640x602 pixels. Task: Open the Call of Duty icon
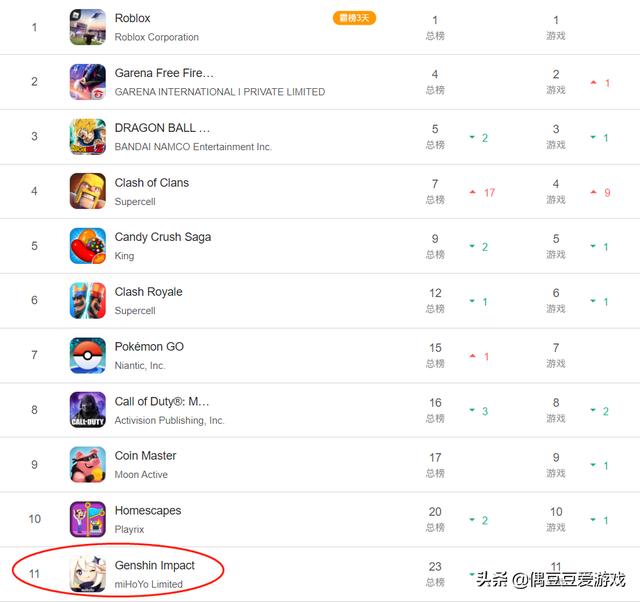pos(88,410)
